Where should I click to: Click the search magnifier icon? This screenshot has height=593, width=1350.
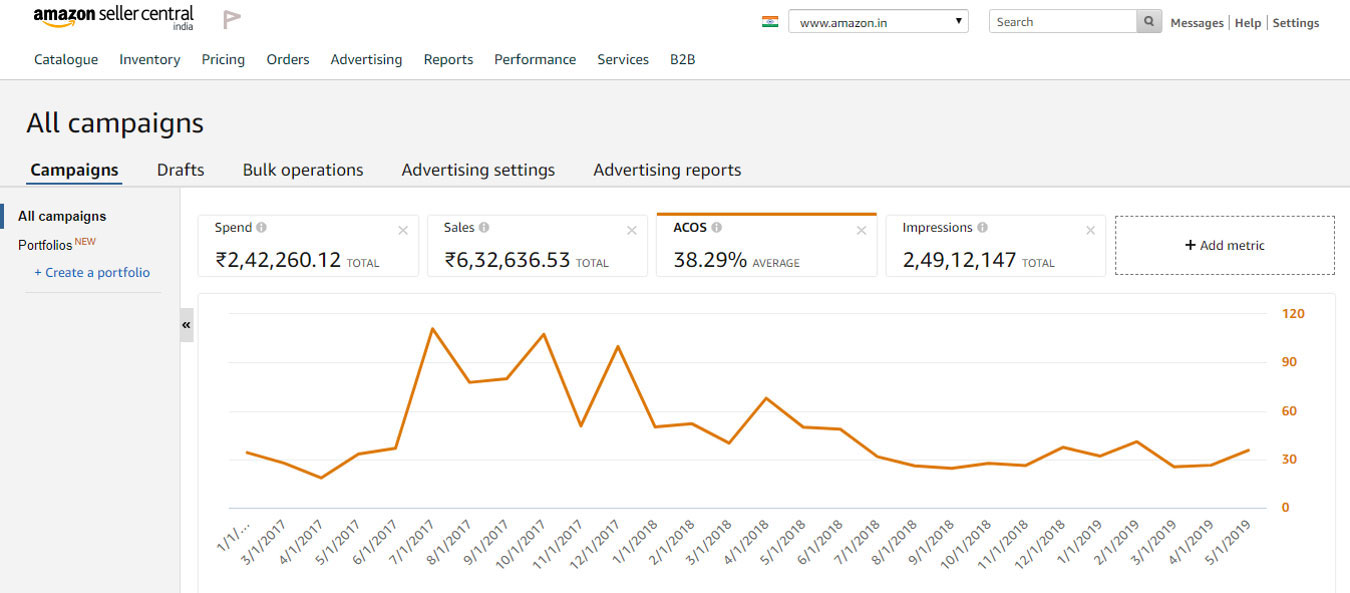tap(1150, 22)
